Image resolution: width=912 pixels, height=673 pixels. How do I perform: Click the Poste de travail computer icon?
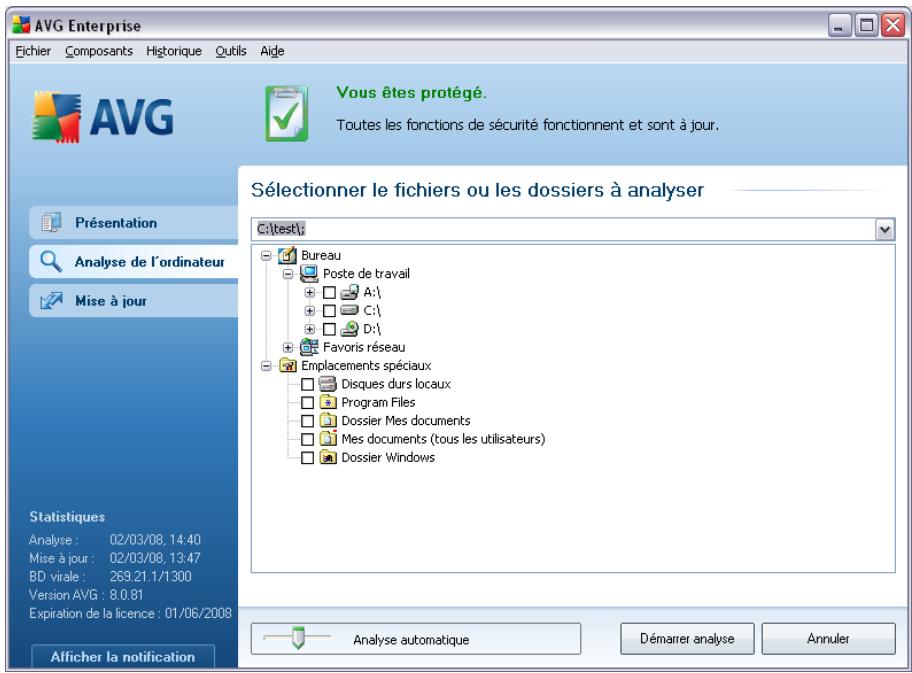tap(309, 273)
